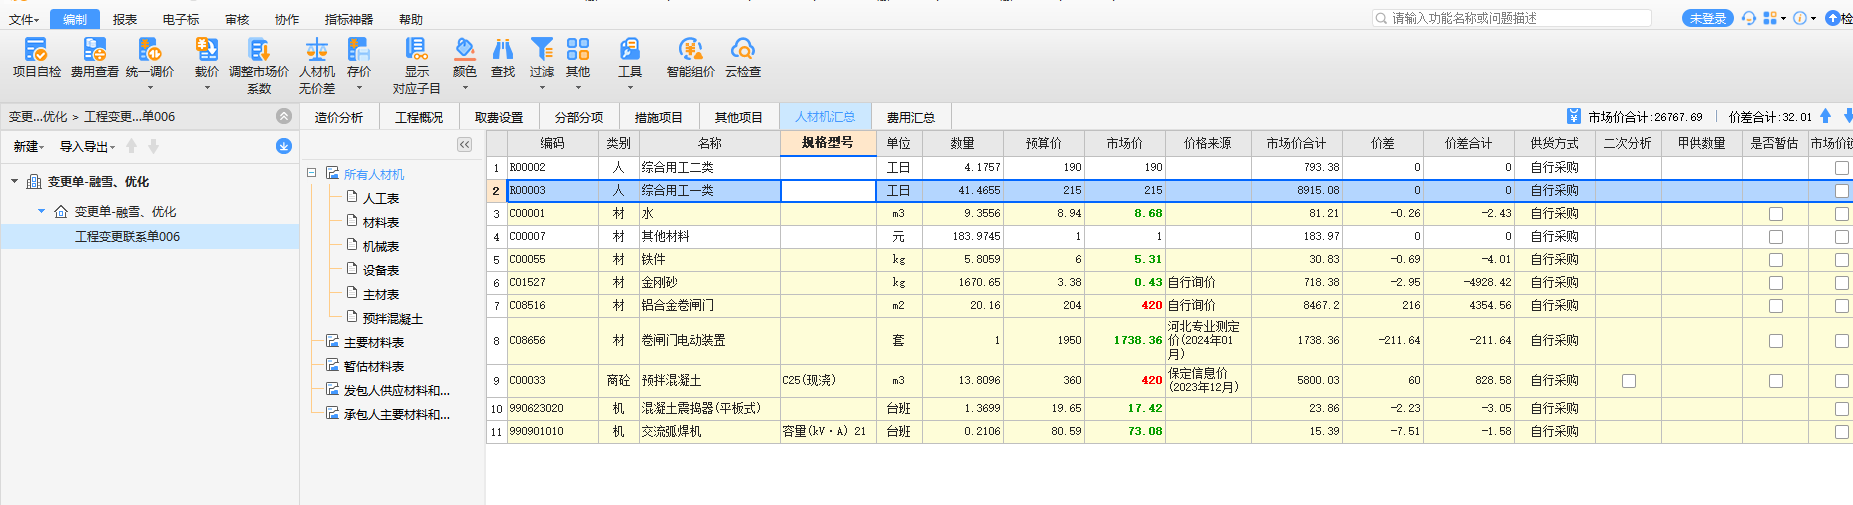Click the 工具 tools icon
Screen dimensions: 1853x505
(x=629, y=49)
